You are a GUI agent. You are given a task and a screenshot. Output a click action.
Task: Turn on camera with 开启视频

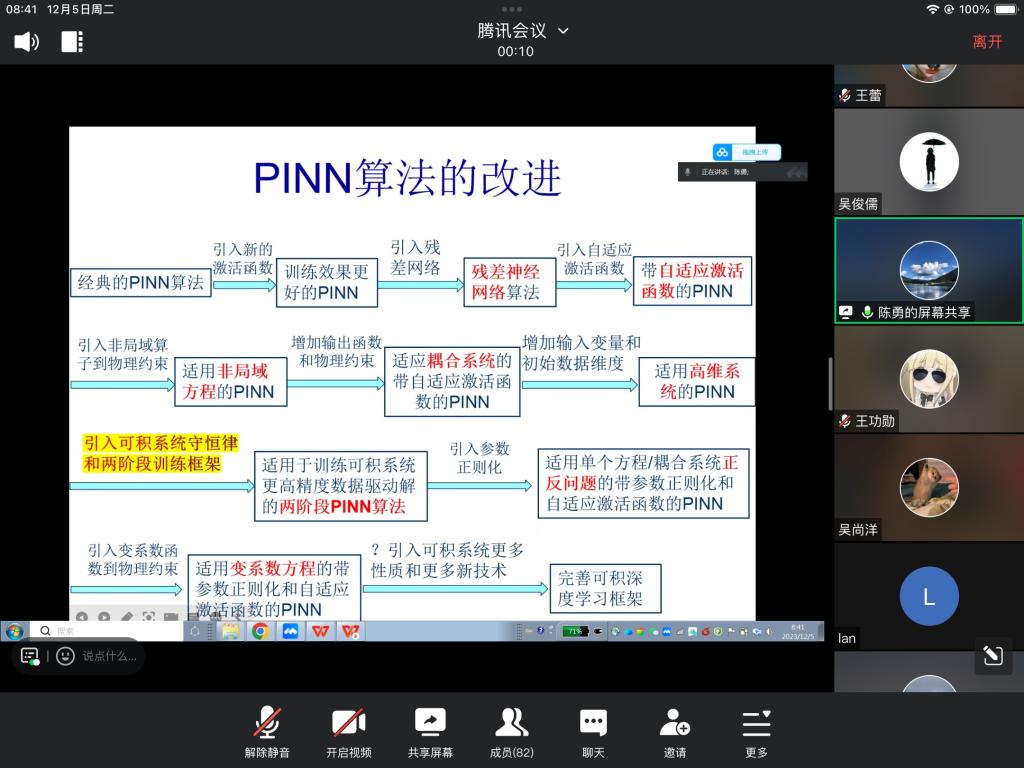coord(348,731)
